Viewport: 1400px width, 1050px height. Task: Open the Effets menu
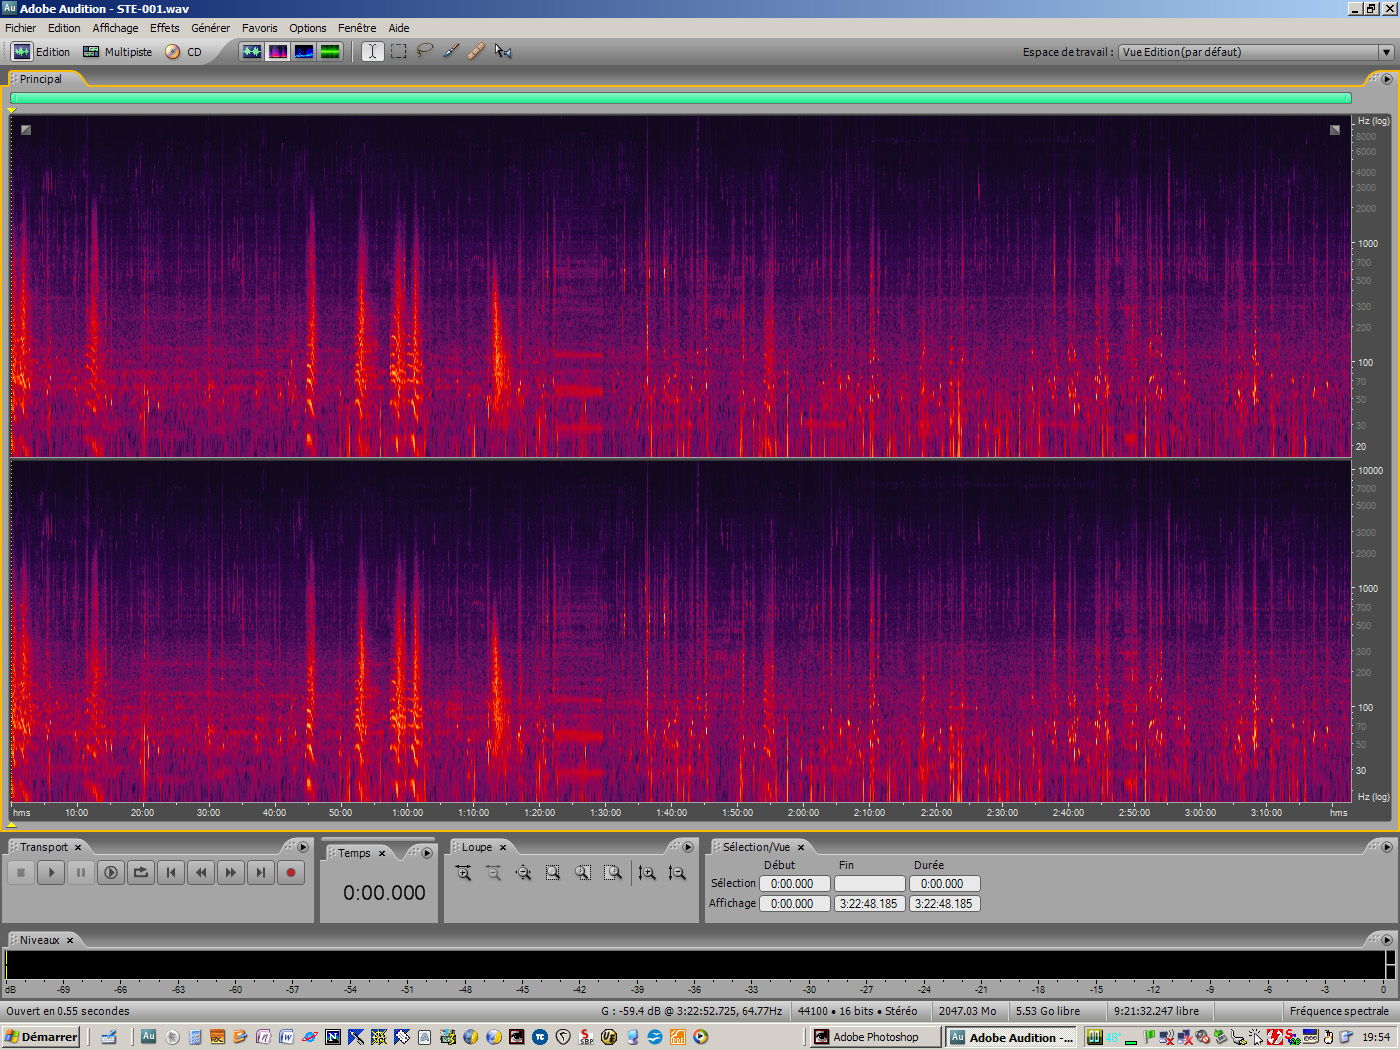(x=164, y=28)
